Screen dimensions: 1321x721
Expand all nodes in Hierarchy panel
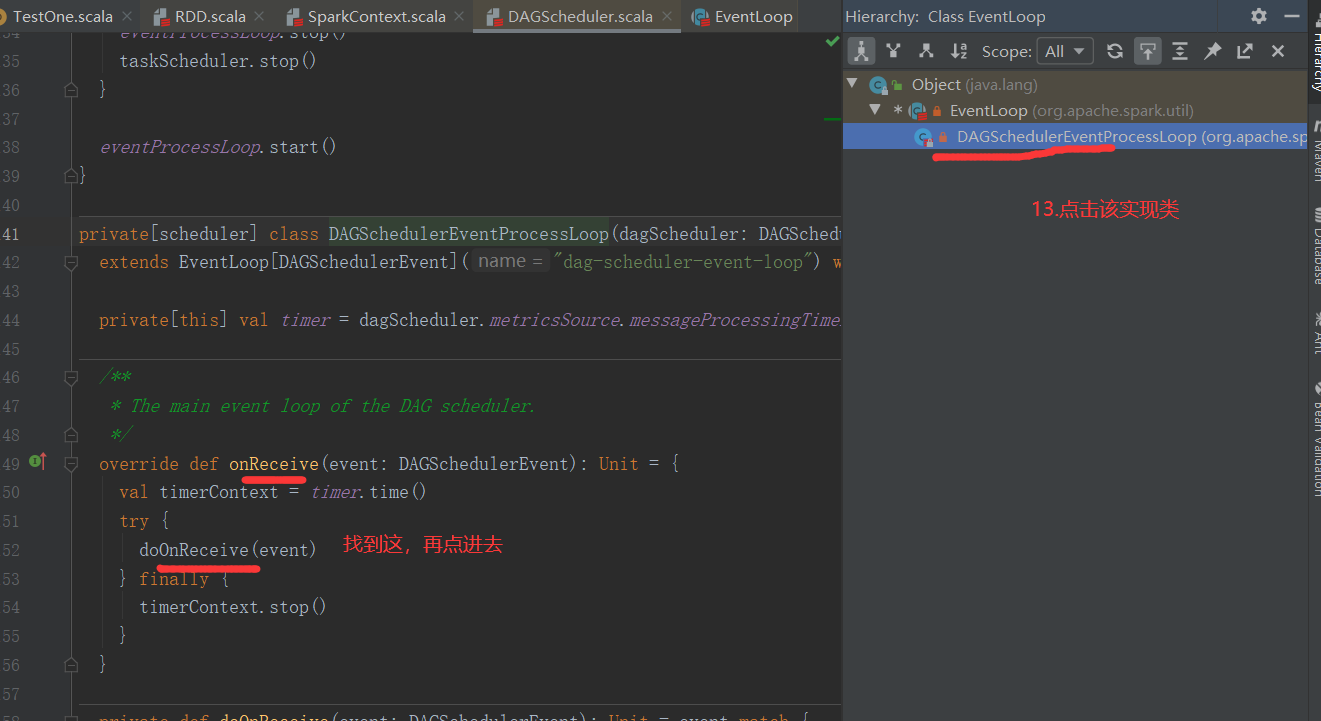coord(1180,51)
